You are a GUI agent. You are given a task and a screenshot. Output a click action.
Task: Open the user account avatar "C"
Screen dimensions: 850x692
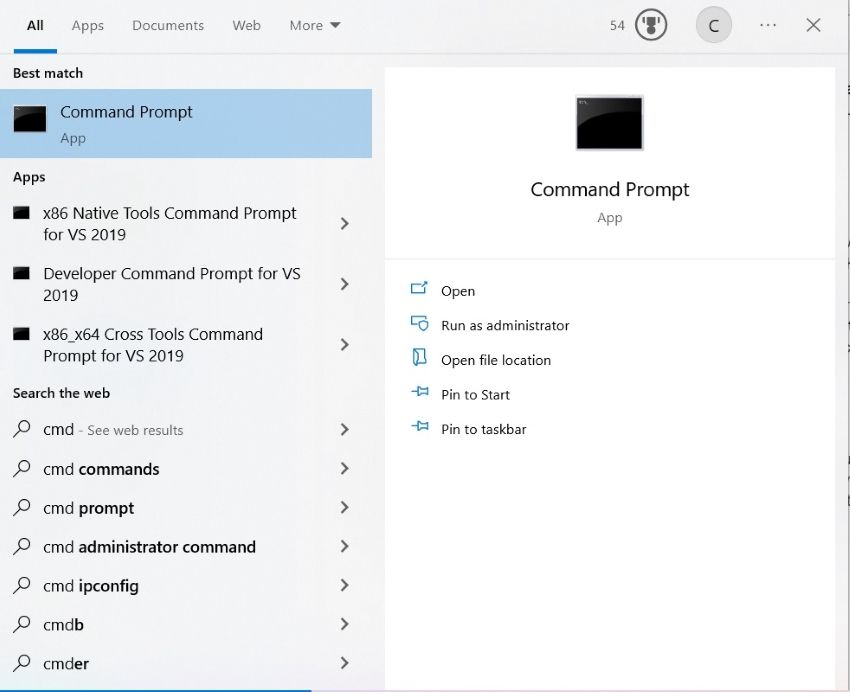coord(713,26)
